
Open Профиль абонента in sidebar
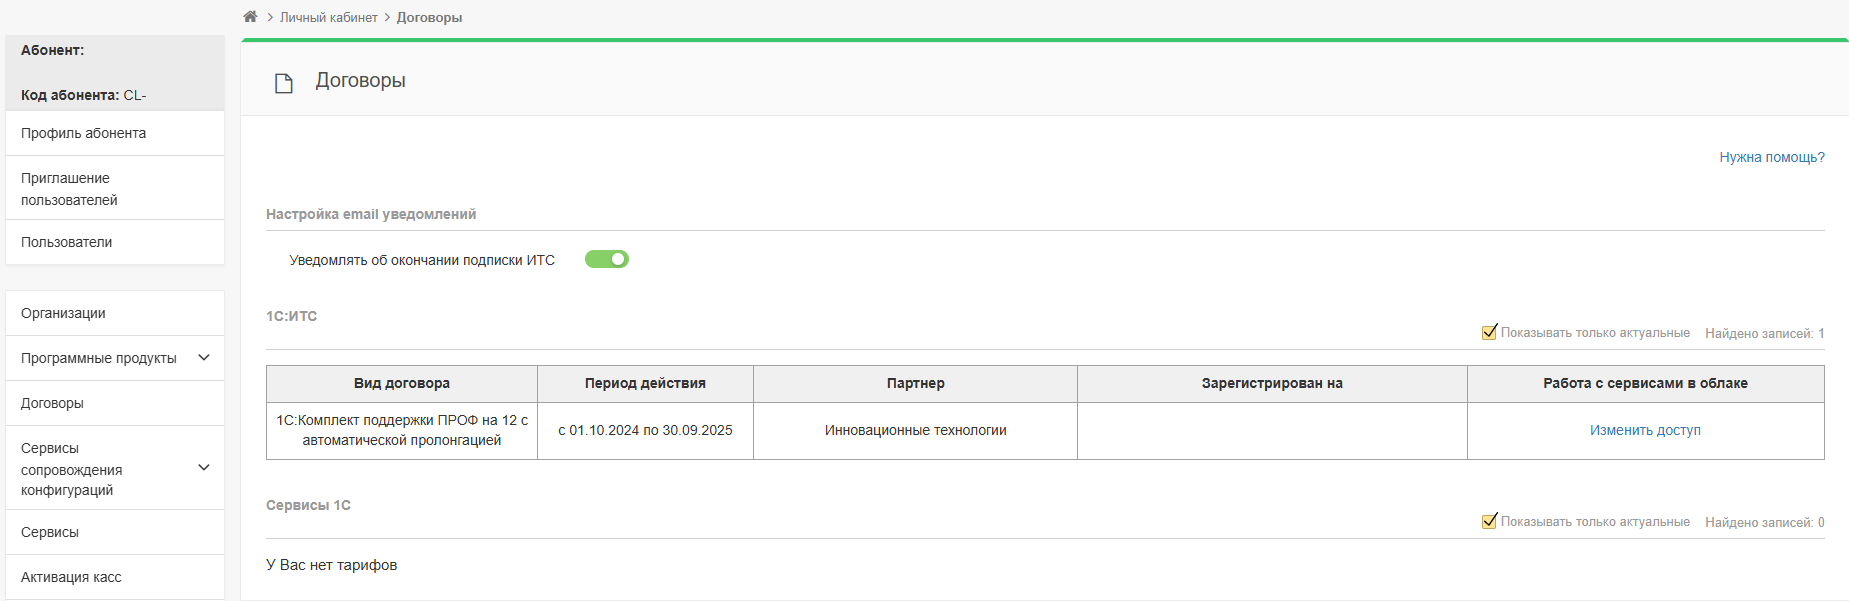(x=115, y=133)
